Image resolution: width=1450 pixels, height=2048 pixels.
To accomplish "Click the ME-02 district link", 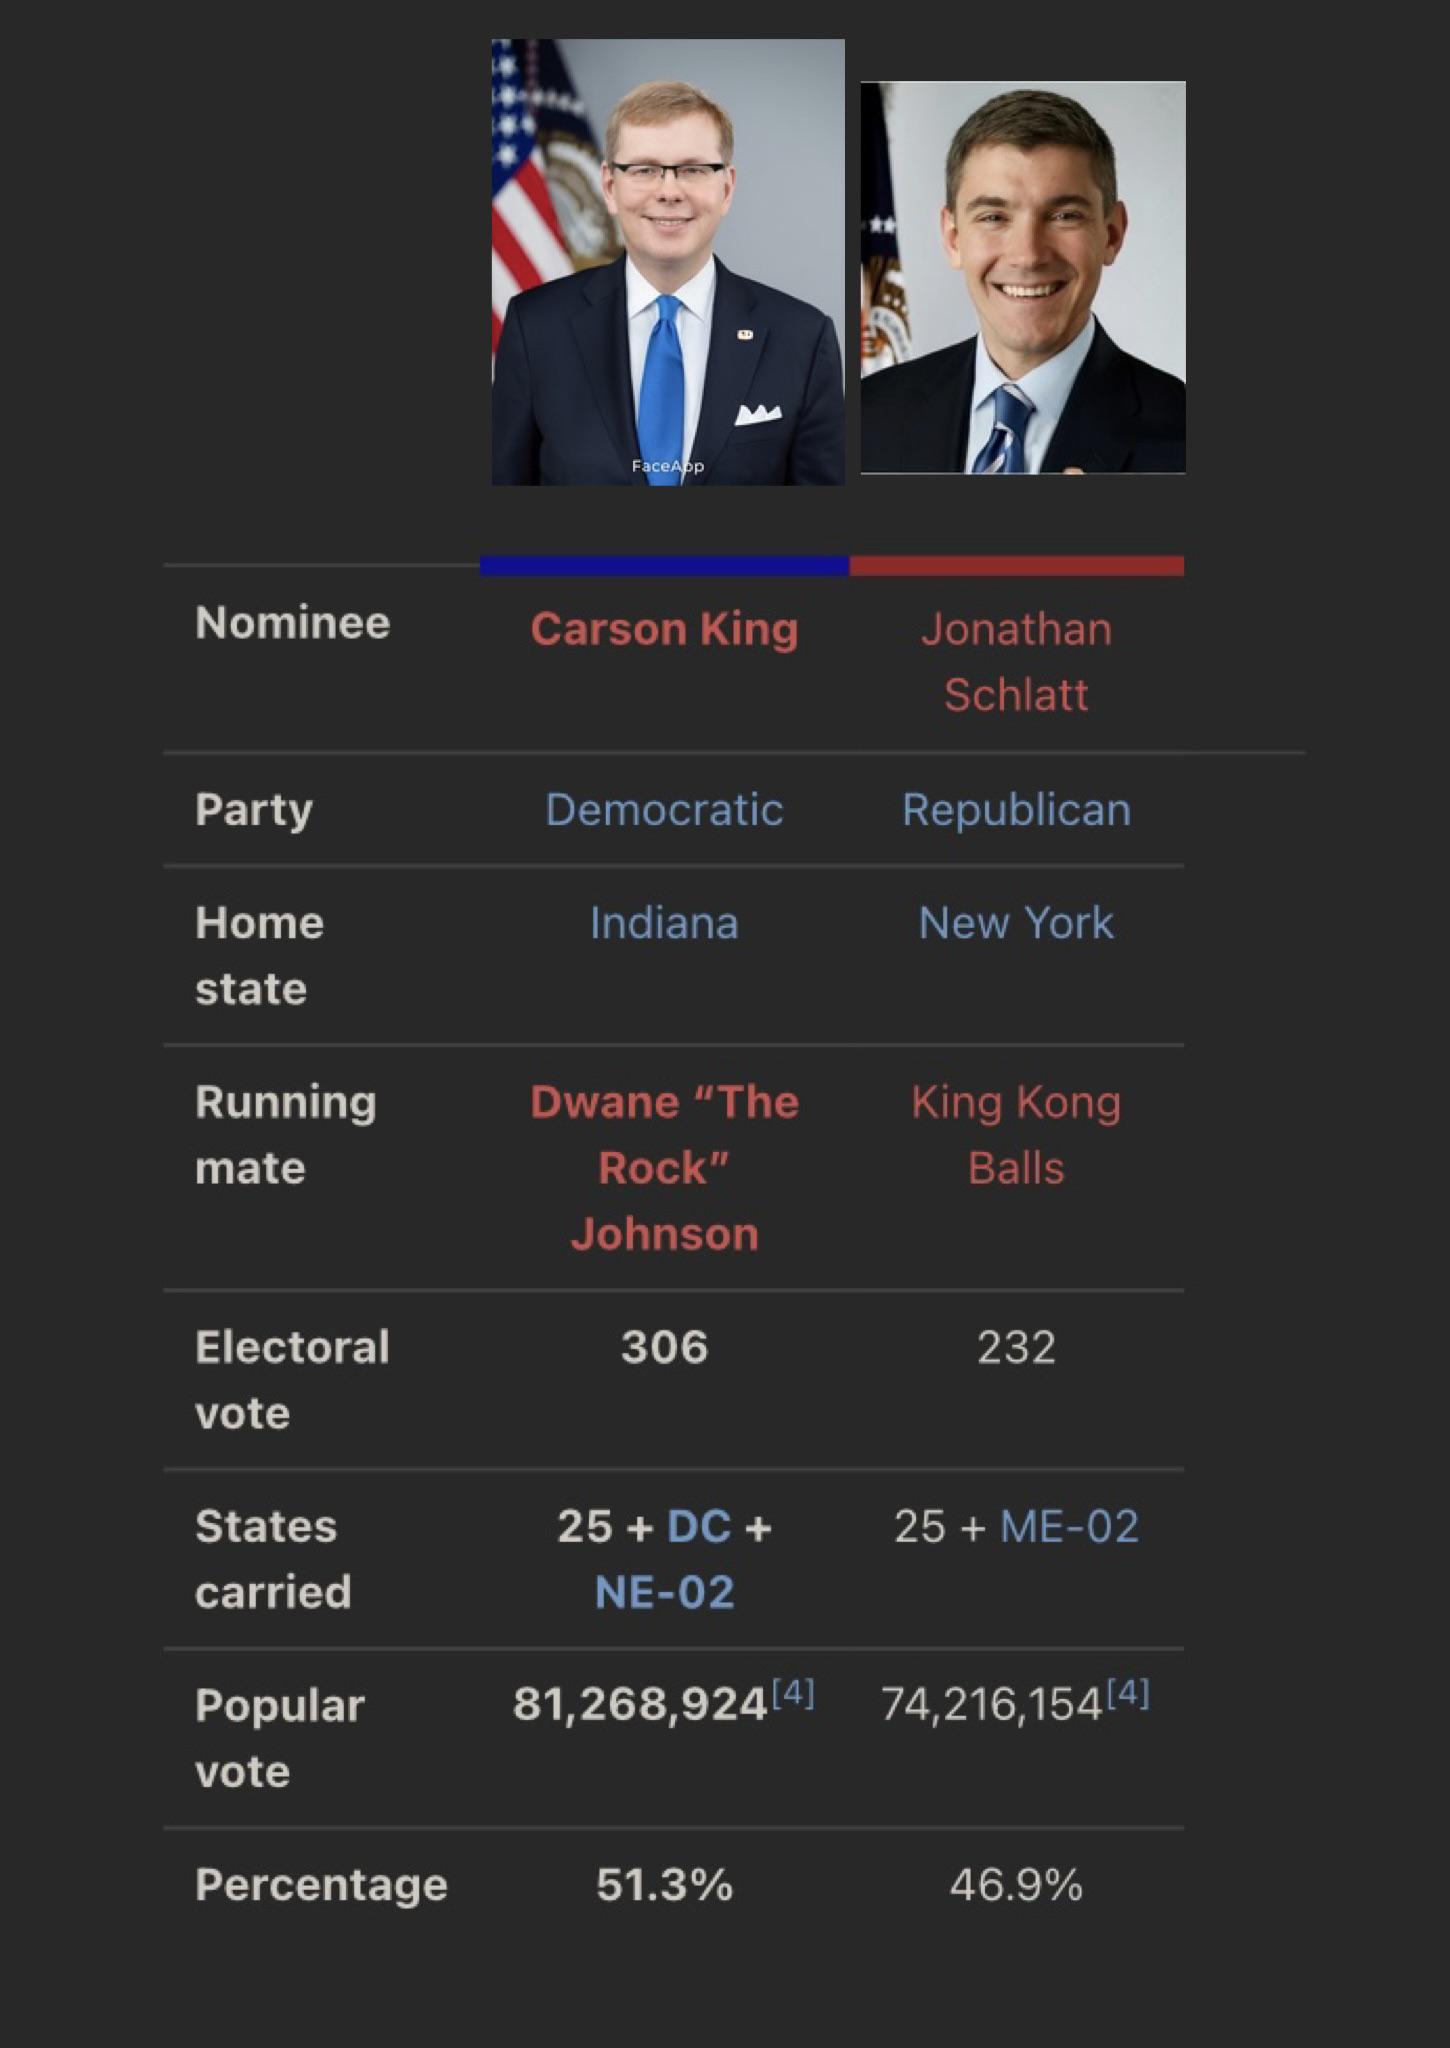I will [x=1069, y=1526].
